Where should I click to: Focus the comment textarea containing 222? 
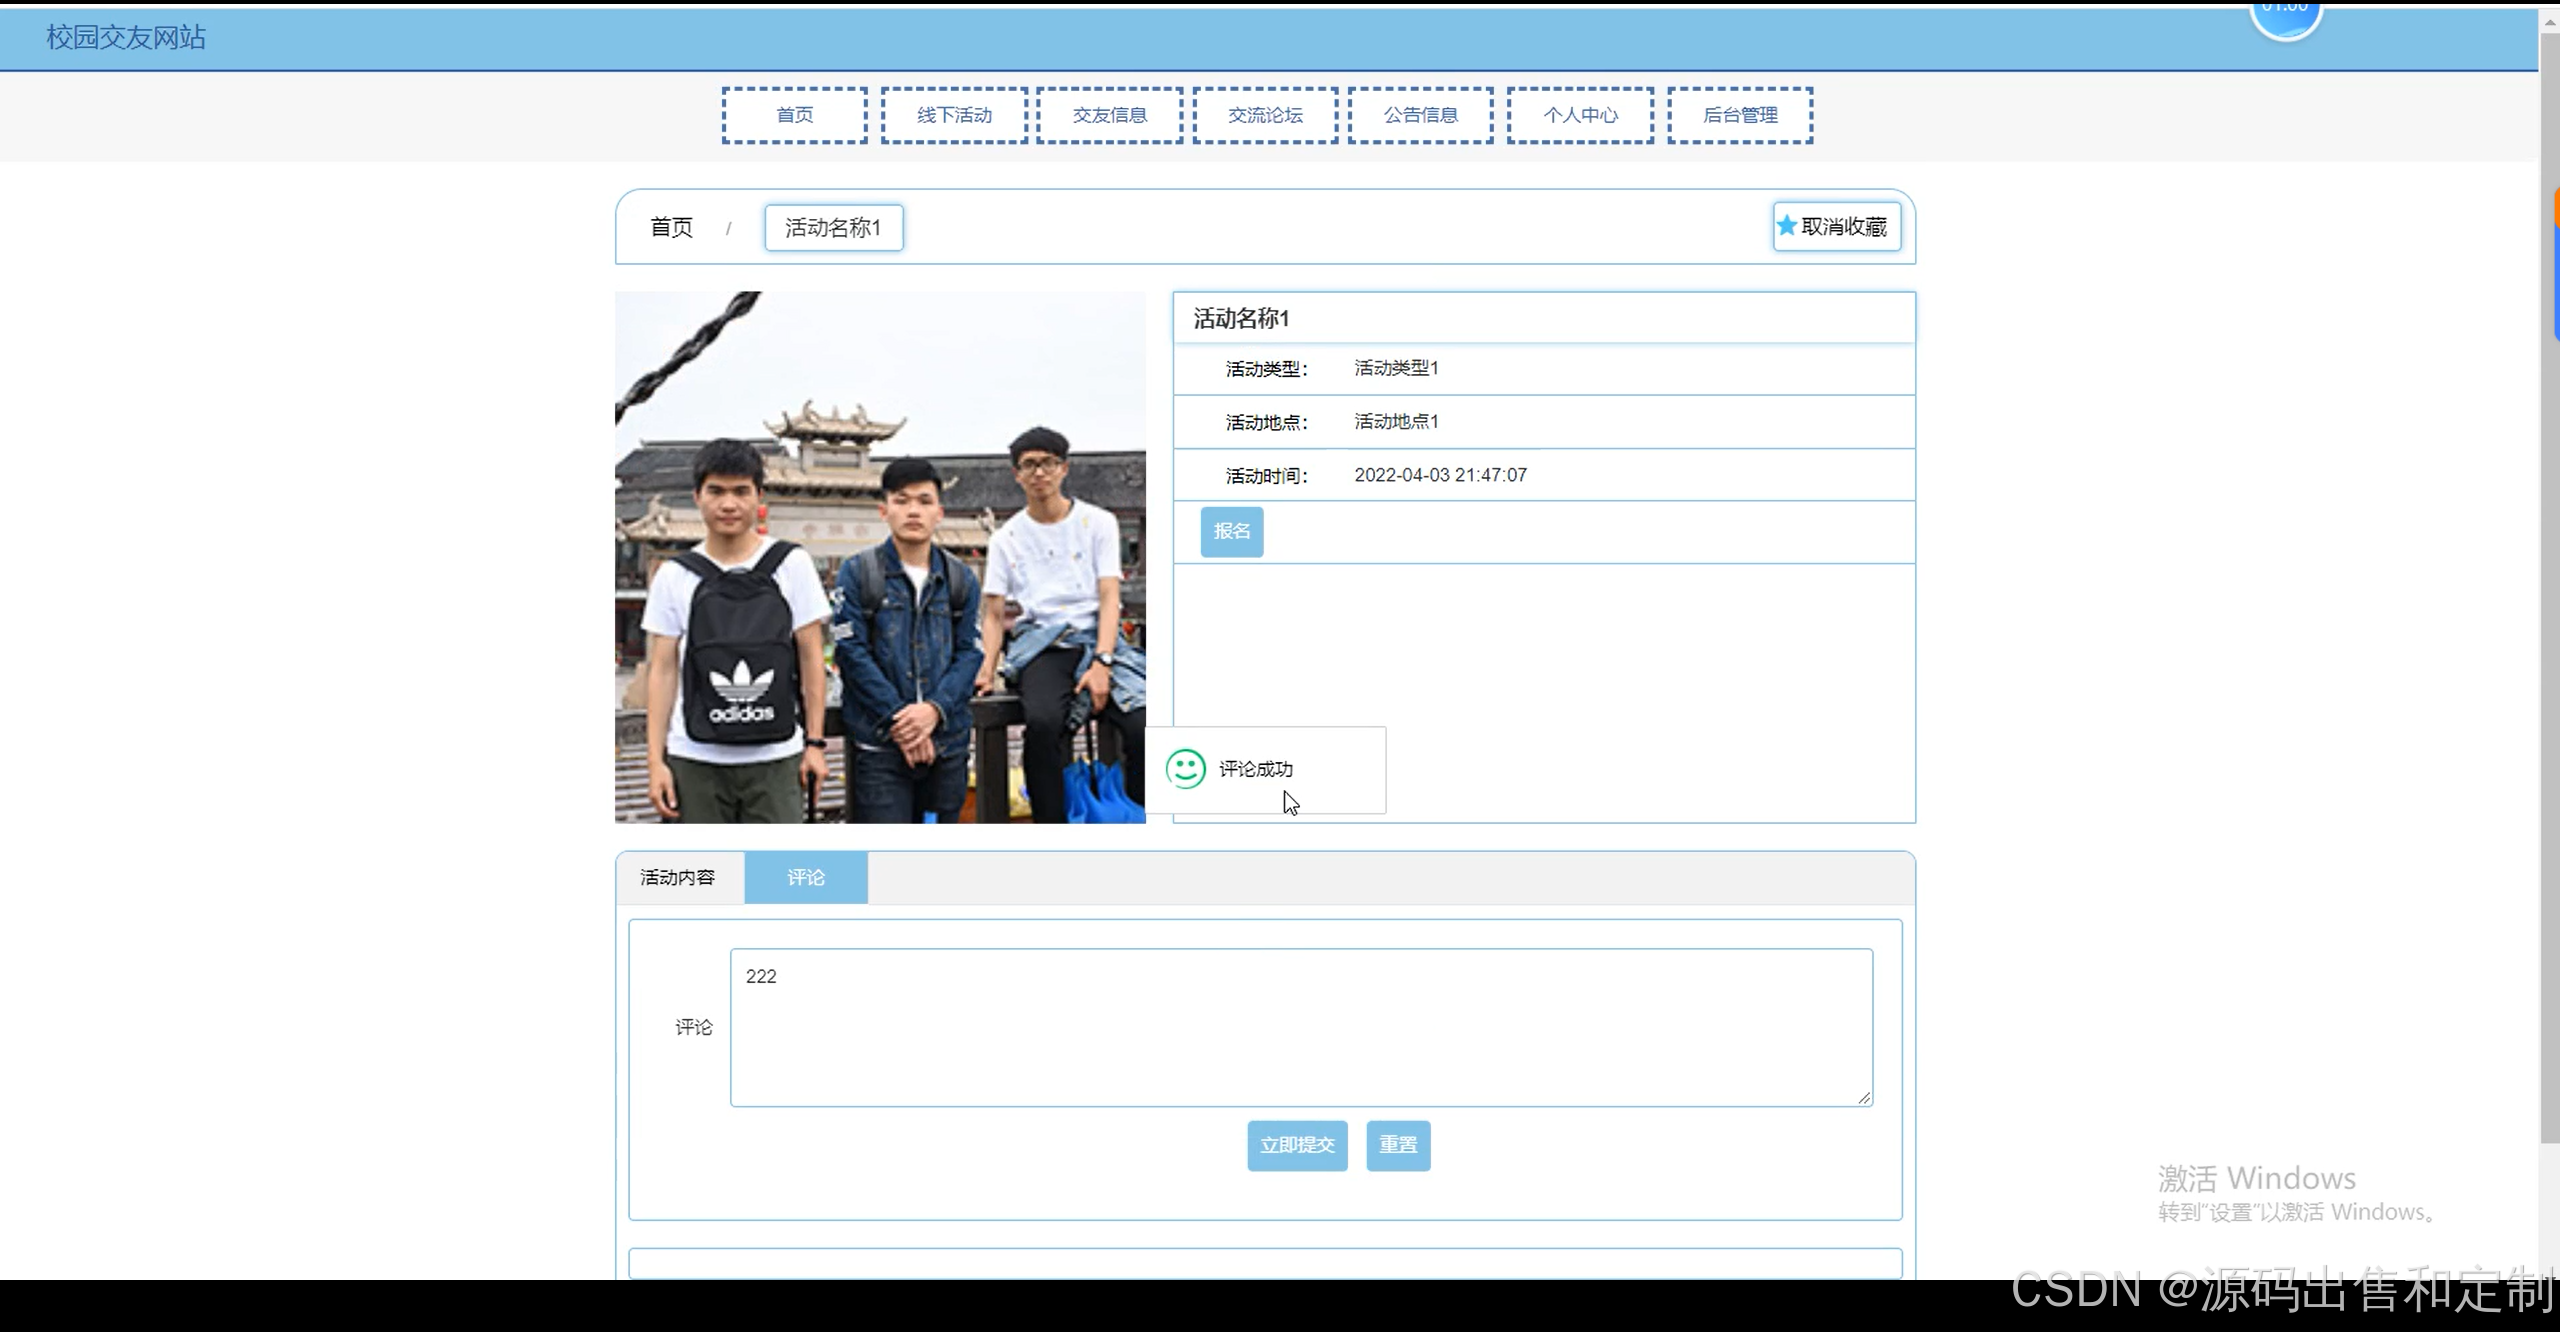(1300, 1028)
